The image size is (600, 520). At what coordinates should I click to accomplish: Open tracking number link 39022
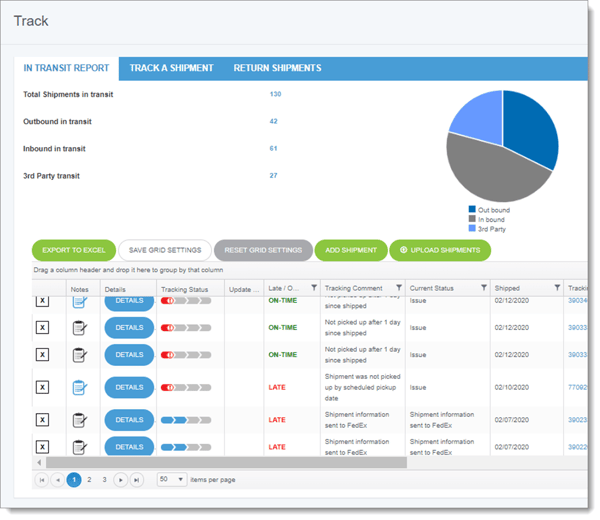tap(577, 447)
